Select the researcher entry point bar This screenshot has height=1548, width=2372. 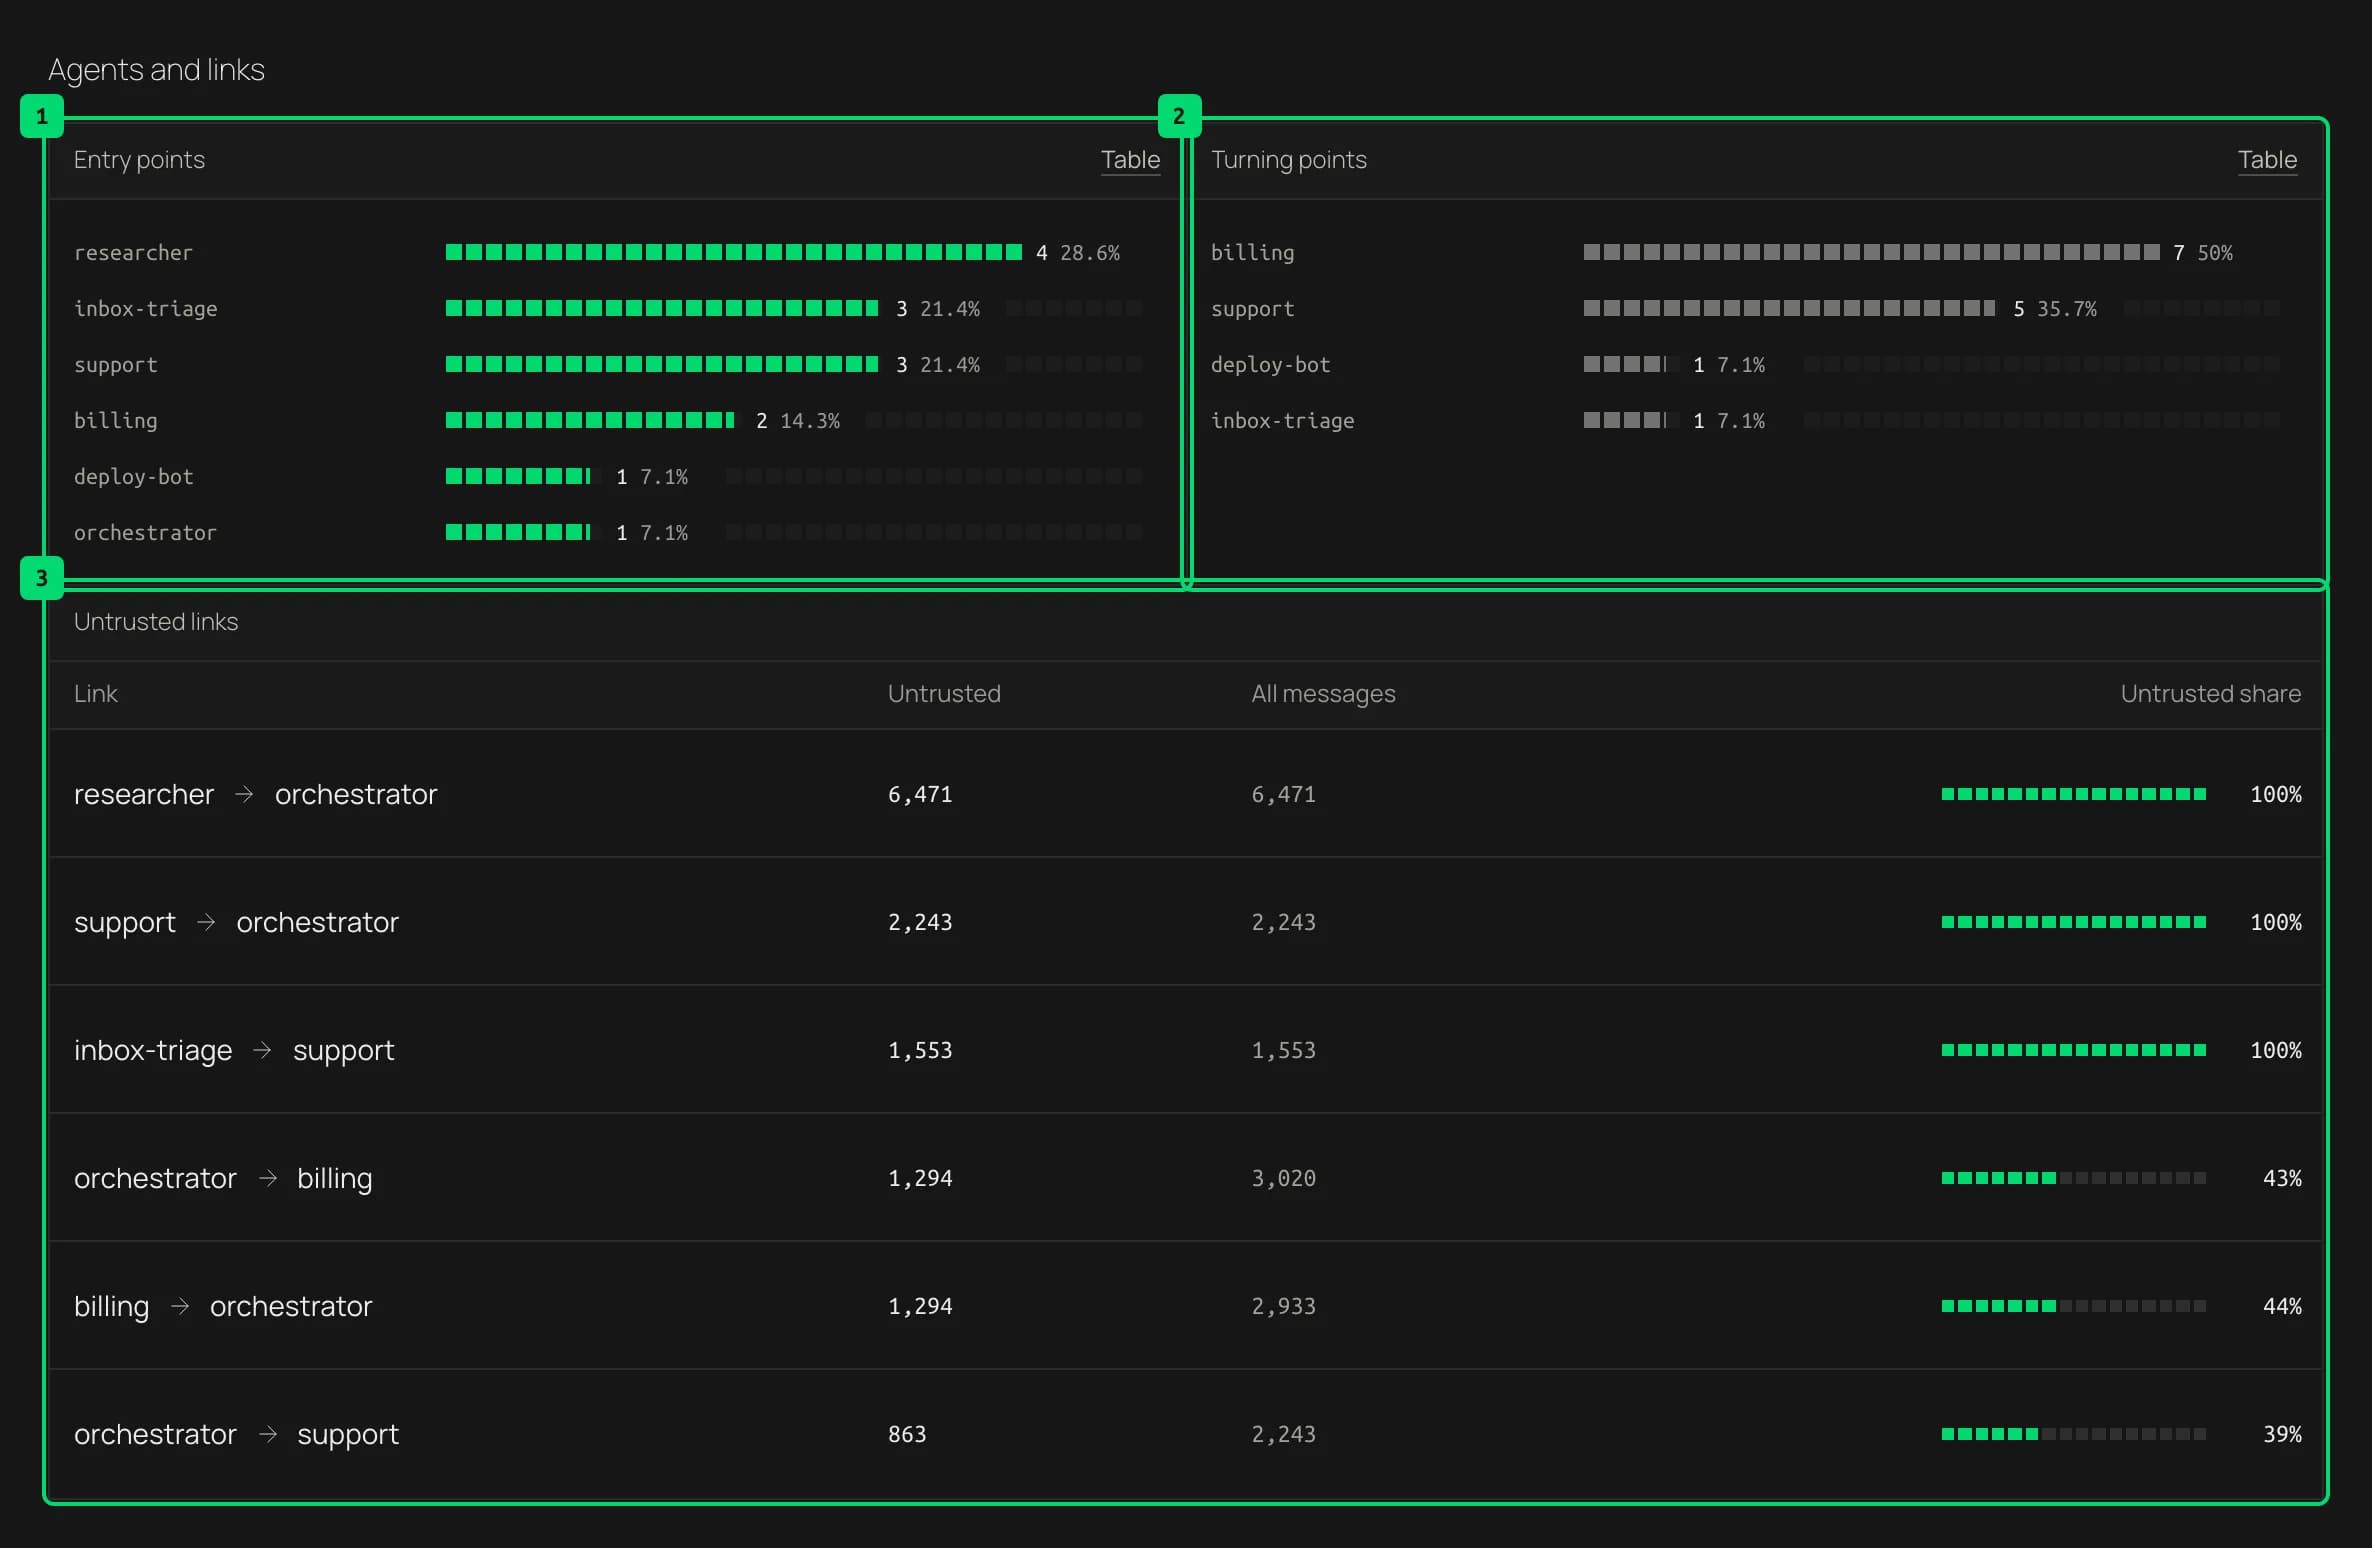pos(734,252)
